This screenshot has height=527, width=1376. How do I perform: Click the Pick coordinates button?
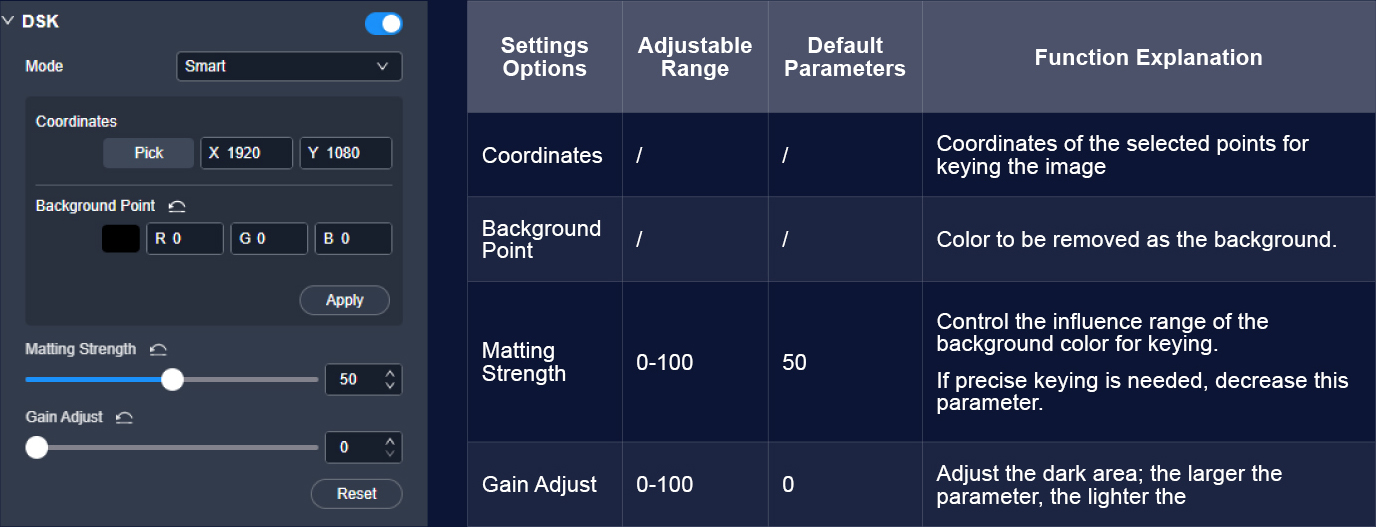tap(149, 153)
